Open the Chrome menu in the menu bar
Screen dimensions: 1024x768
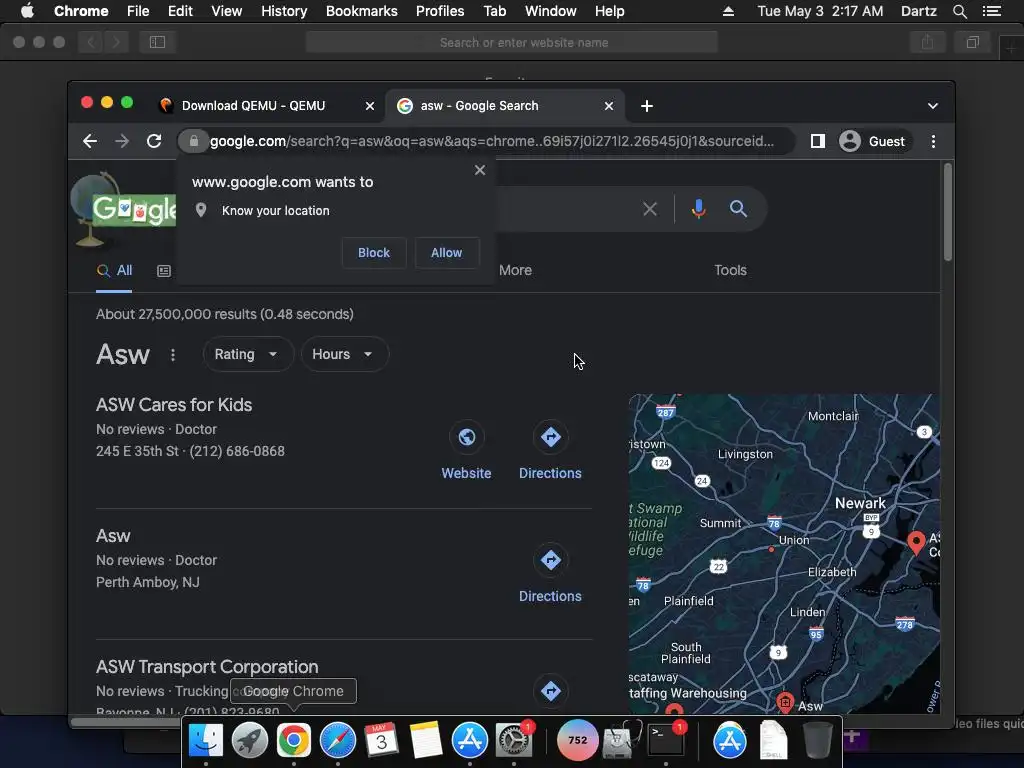(x=81, y=11)
